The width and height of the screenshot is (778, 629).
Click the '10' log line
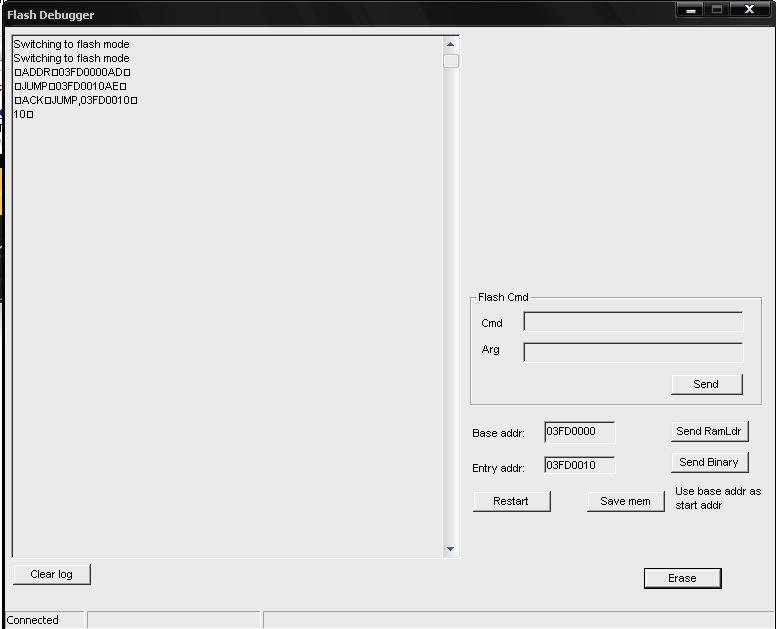point(23,114)
